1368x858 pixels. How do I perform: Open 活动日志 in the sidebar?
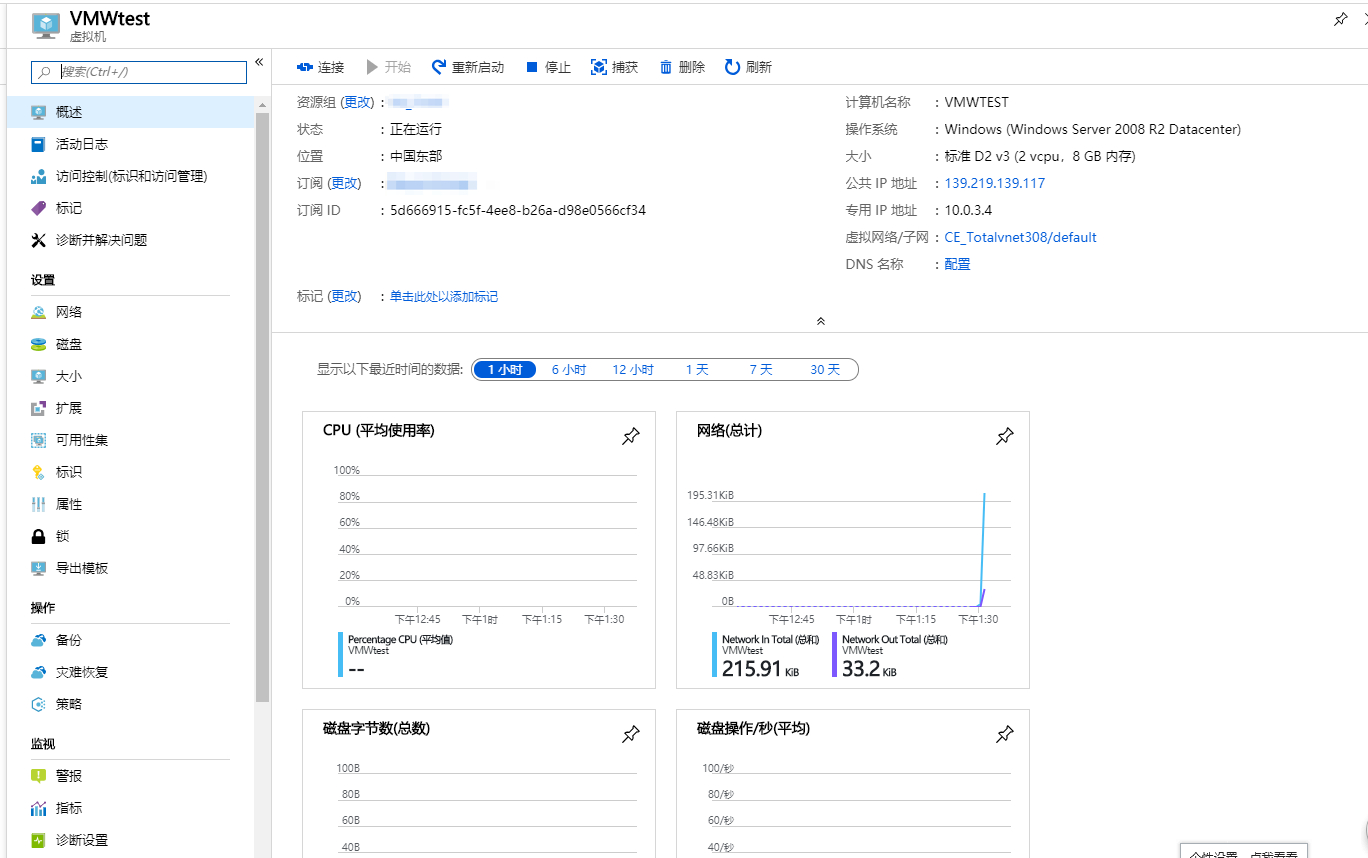click(131, 144)
